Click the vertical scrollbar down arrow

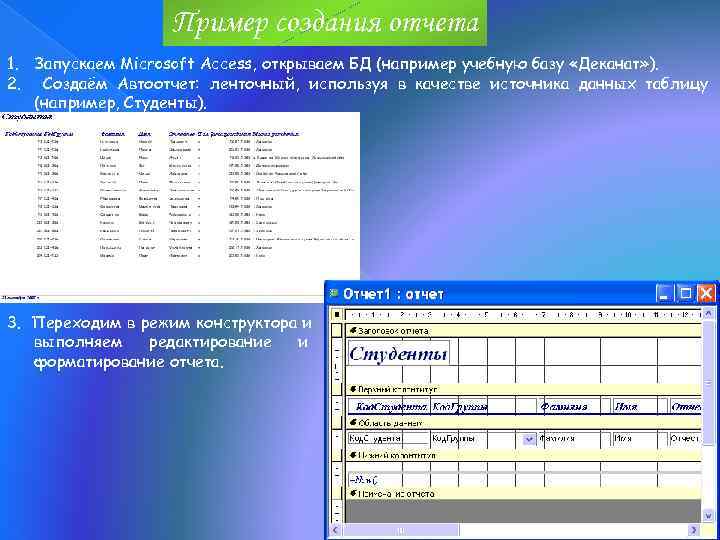coord(708,517)
